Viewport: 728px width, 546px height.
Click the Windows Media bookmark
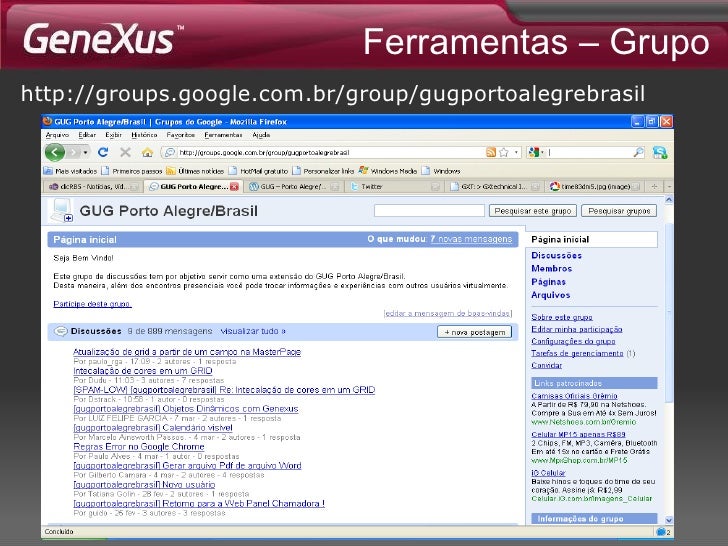388,171
